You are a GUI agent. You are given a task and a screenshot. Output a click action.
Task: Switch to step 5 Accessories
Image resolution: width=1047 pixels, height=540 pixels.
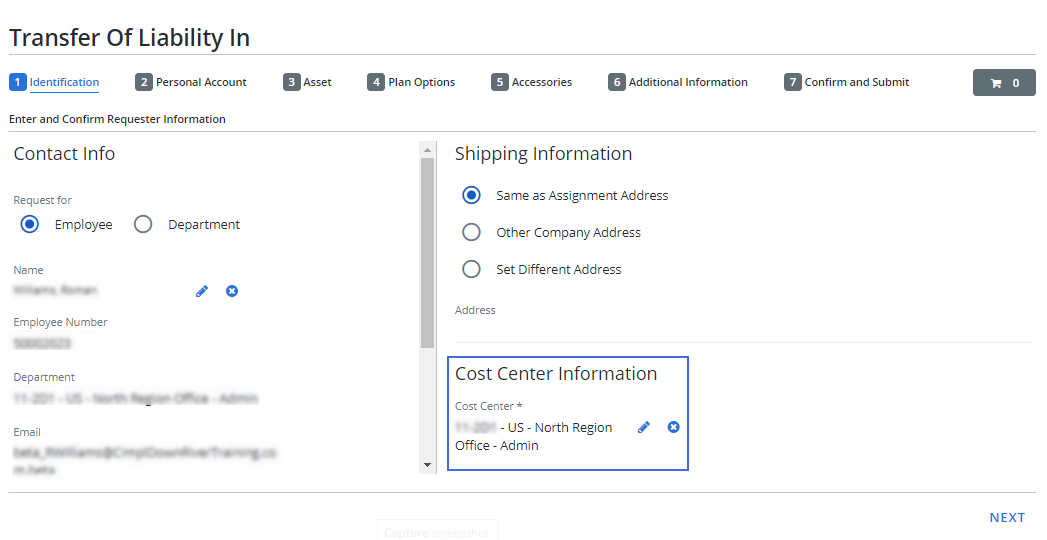532,82
